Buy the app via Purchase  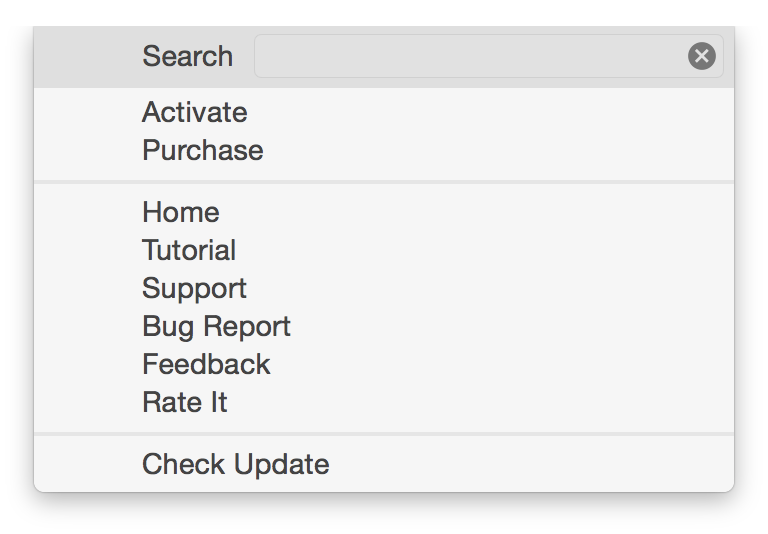coord(203,150)
